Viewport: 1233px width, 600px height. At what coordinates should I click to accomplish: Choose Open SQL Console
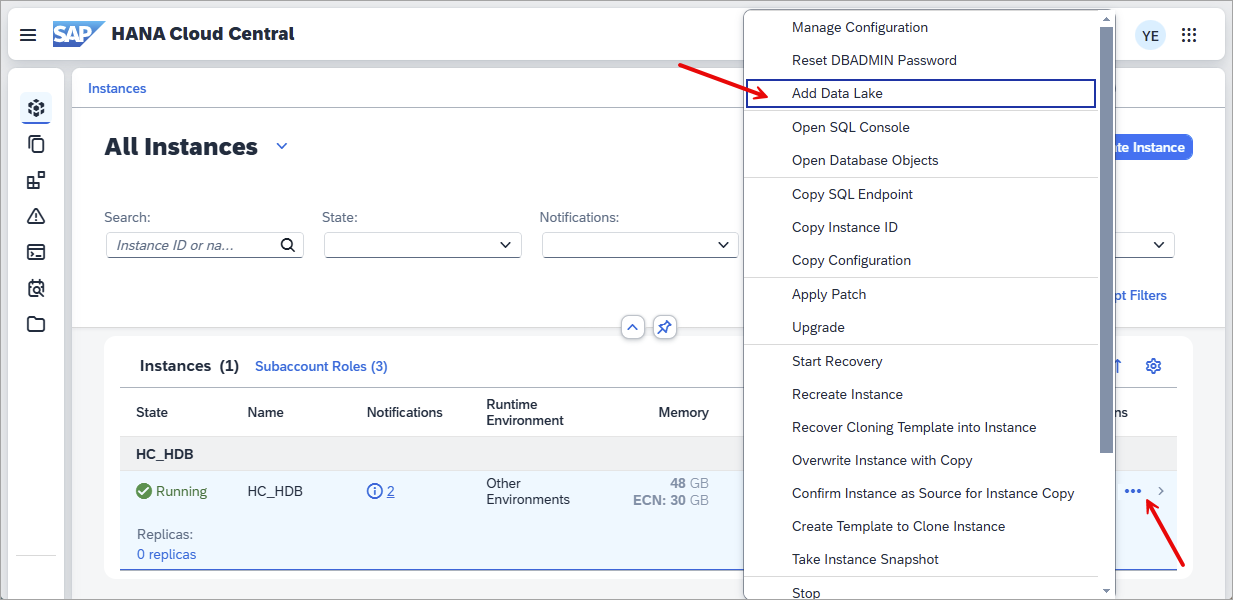(x=922, y=127)
